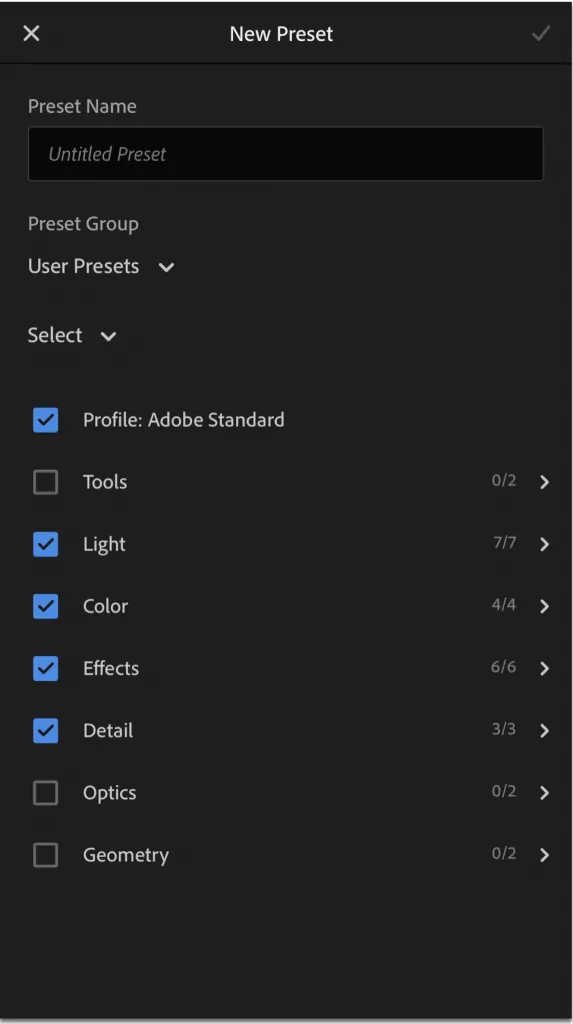This screenshot has width=573, height=1024.
Task: Tap the Detail row label
Action: [x=108, y=730]
